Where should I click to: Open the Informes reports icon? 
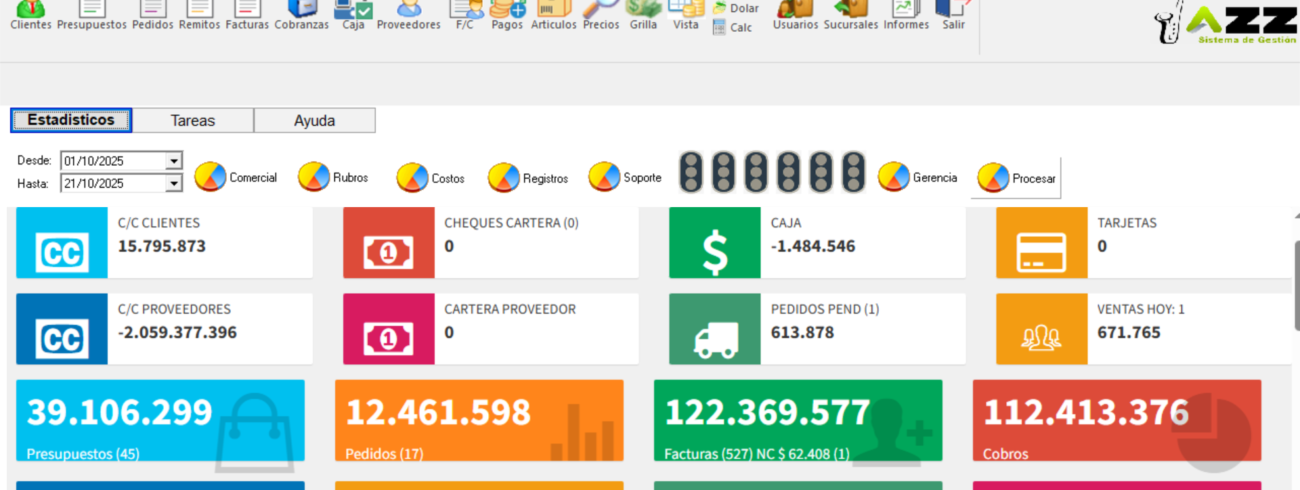pyautogui.click(x=905, y=14)
